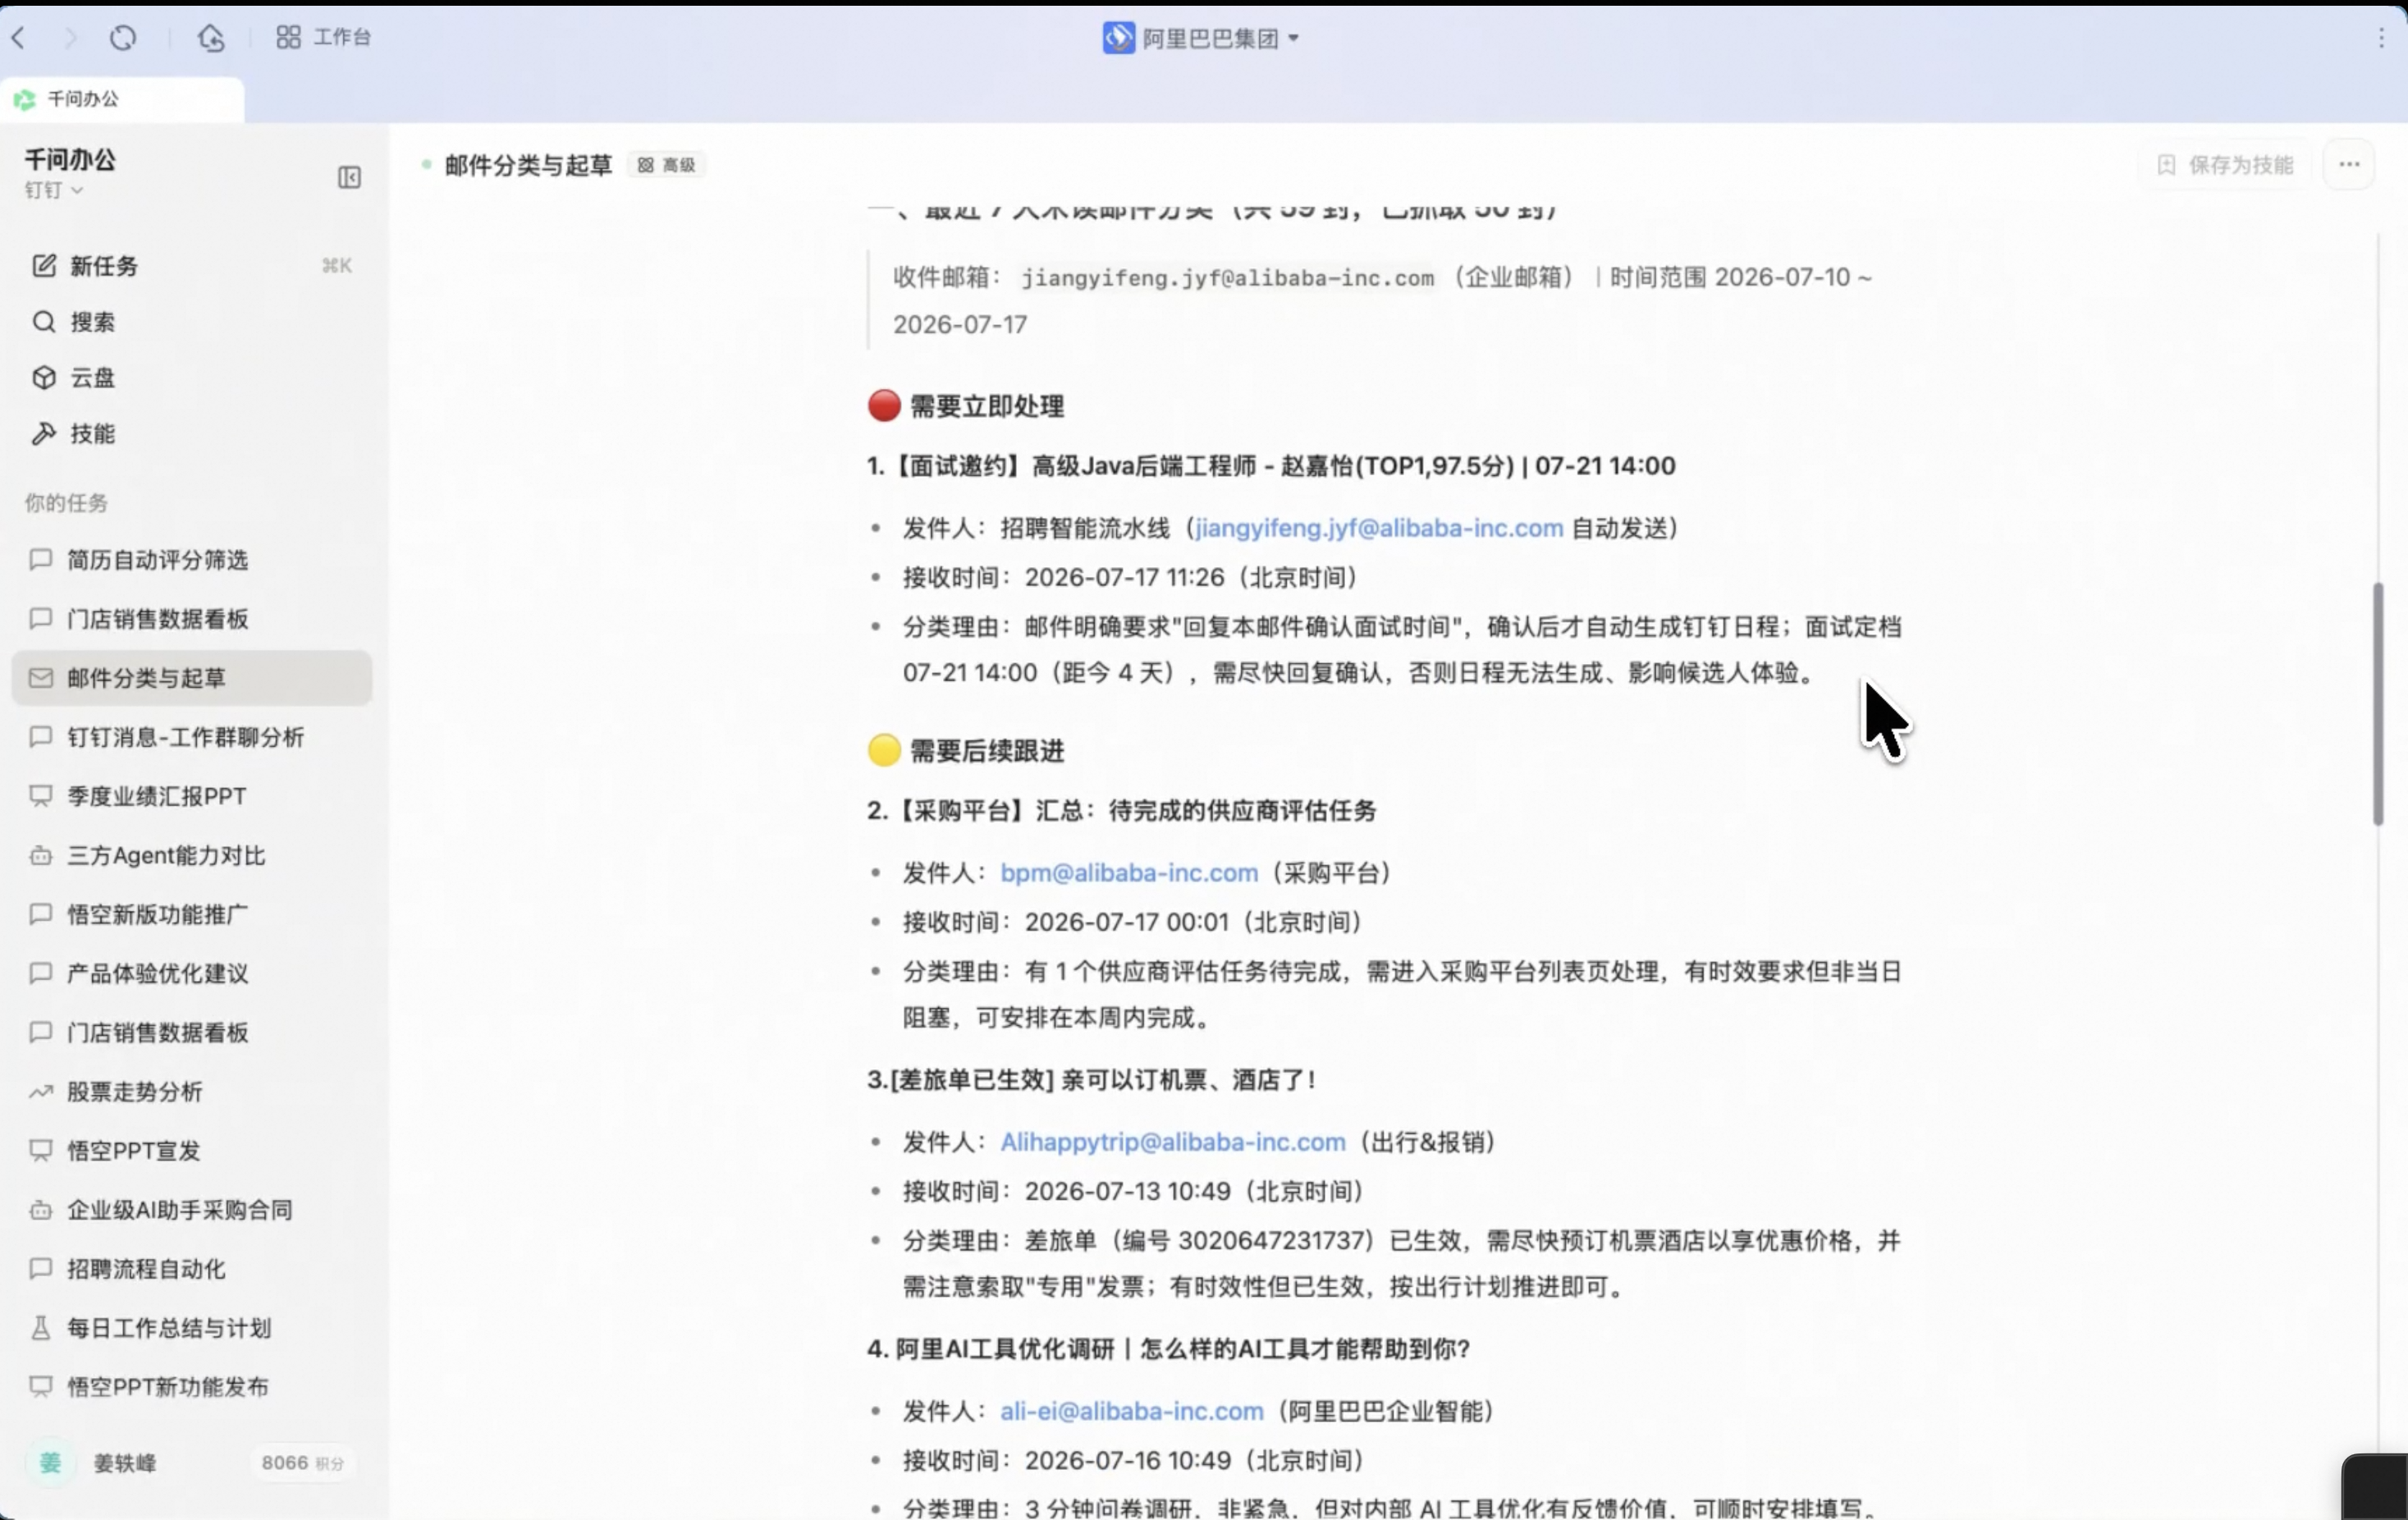Open the home icon in top bar
The image size is (2408, 1520).
211,38
